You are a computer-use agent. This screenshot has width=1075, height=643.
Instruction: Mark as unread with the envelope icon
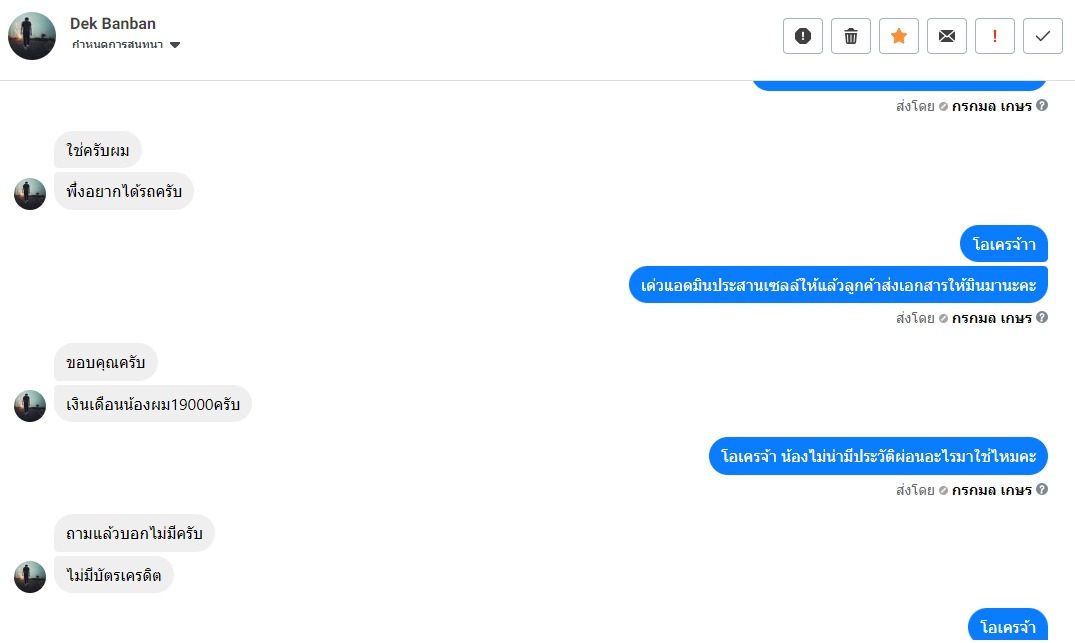tap(947, 36)
